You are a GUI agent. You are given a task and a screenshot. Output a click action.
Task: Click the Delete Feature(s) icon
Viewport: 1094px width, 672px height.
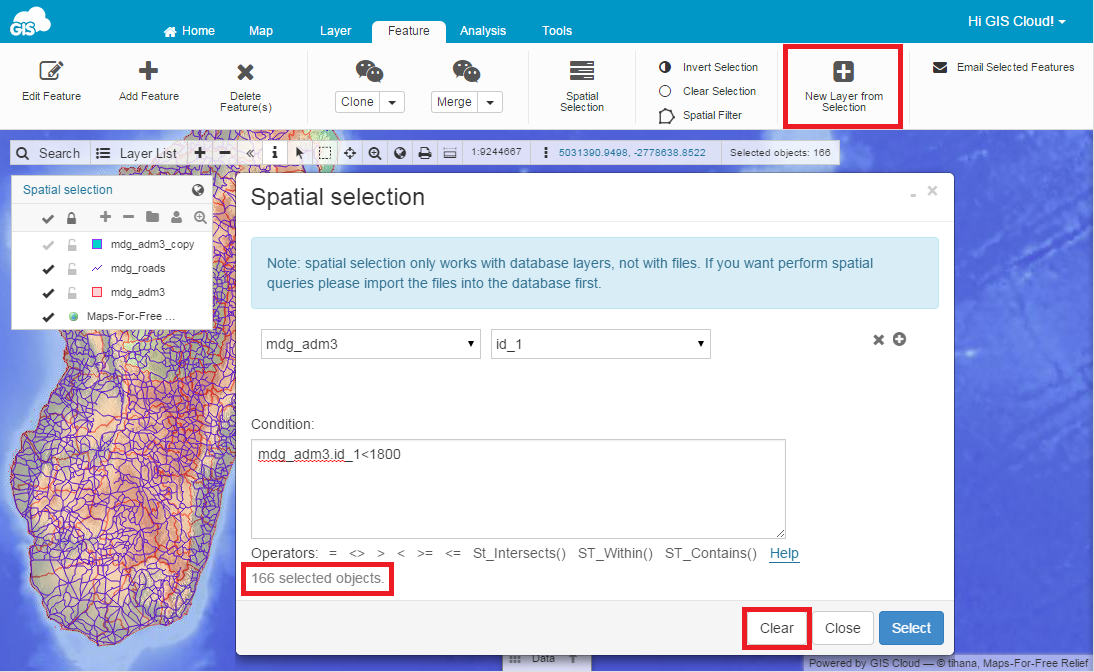coord(245,73)
